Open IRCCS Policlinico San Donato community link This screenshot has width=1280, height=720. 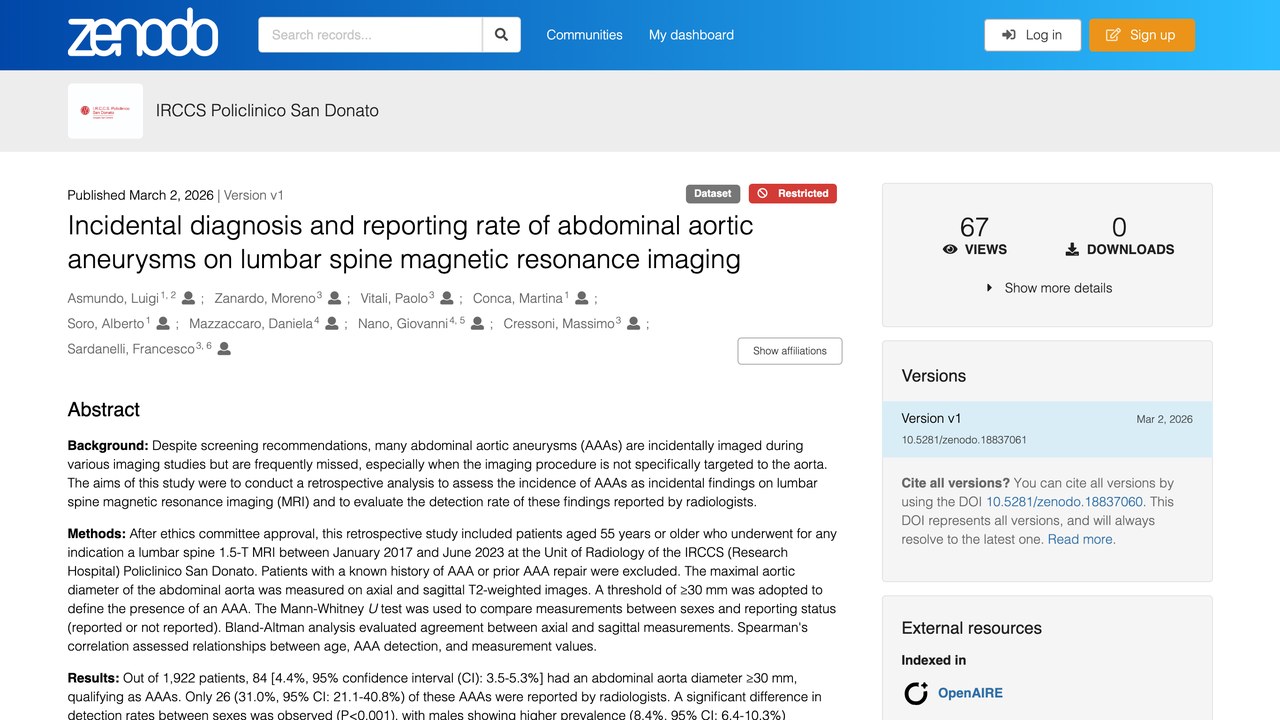pos(267,111)
